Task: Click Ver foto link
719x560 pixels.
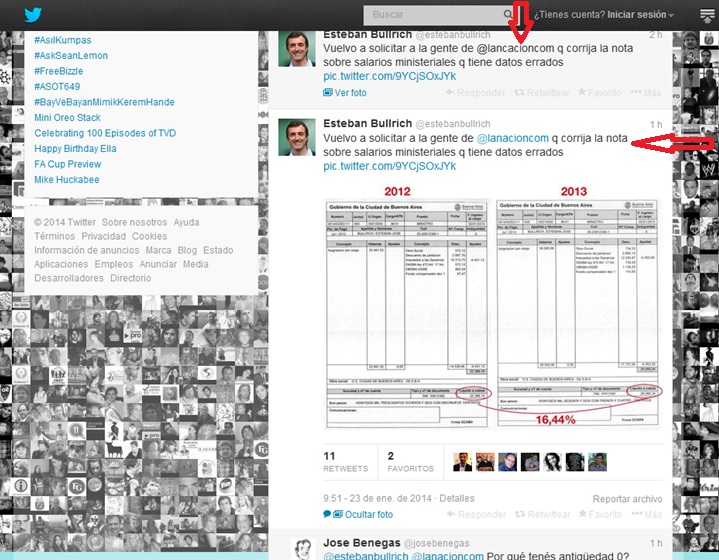Action: [x=350, y=93]
